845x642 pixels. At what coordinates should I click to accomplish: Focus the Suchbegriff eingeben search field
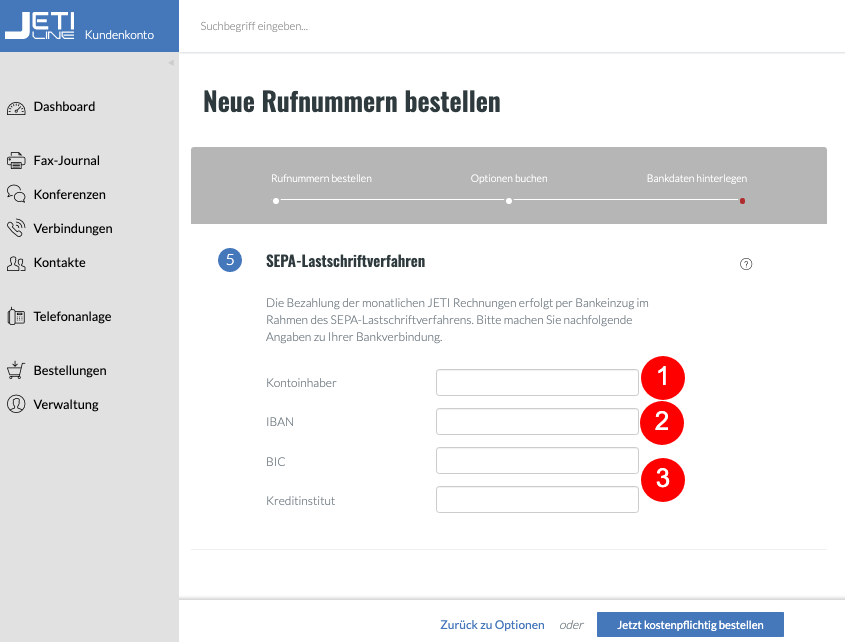tap(254, 26)
